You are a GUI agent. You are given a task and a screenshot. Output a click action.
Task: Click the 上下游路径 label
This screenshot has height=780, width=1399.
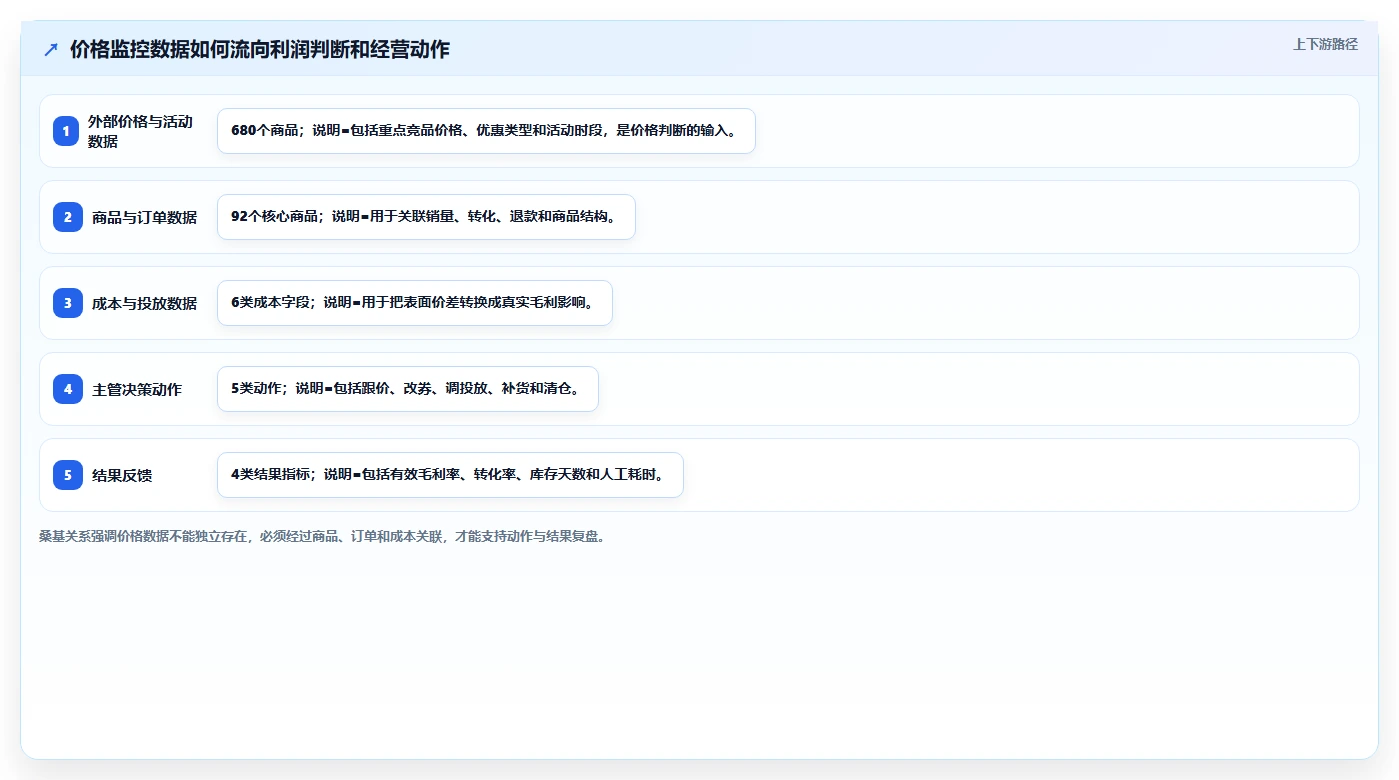[1325, 44]
